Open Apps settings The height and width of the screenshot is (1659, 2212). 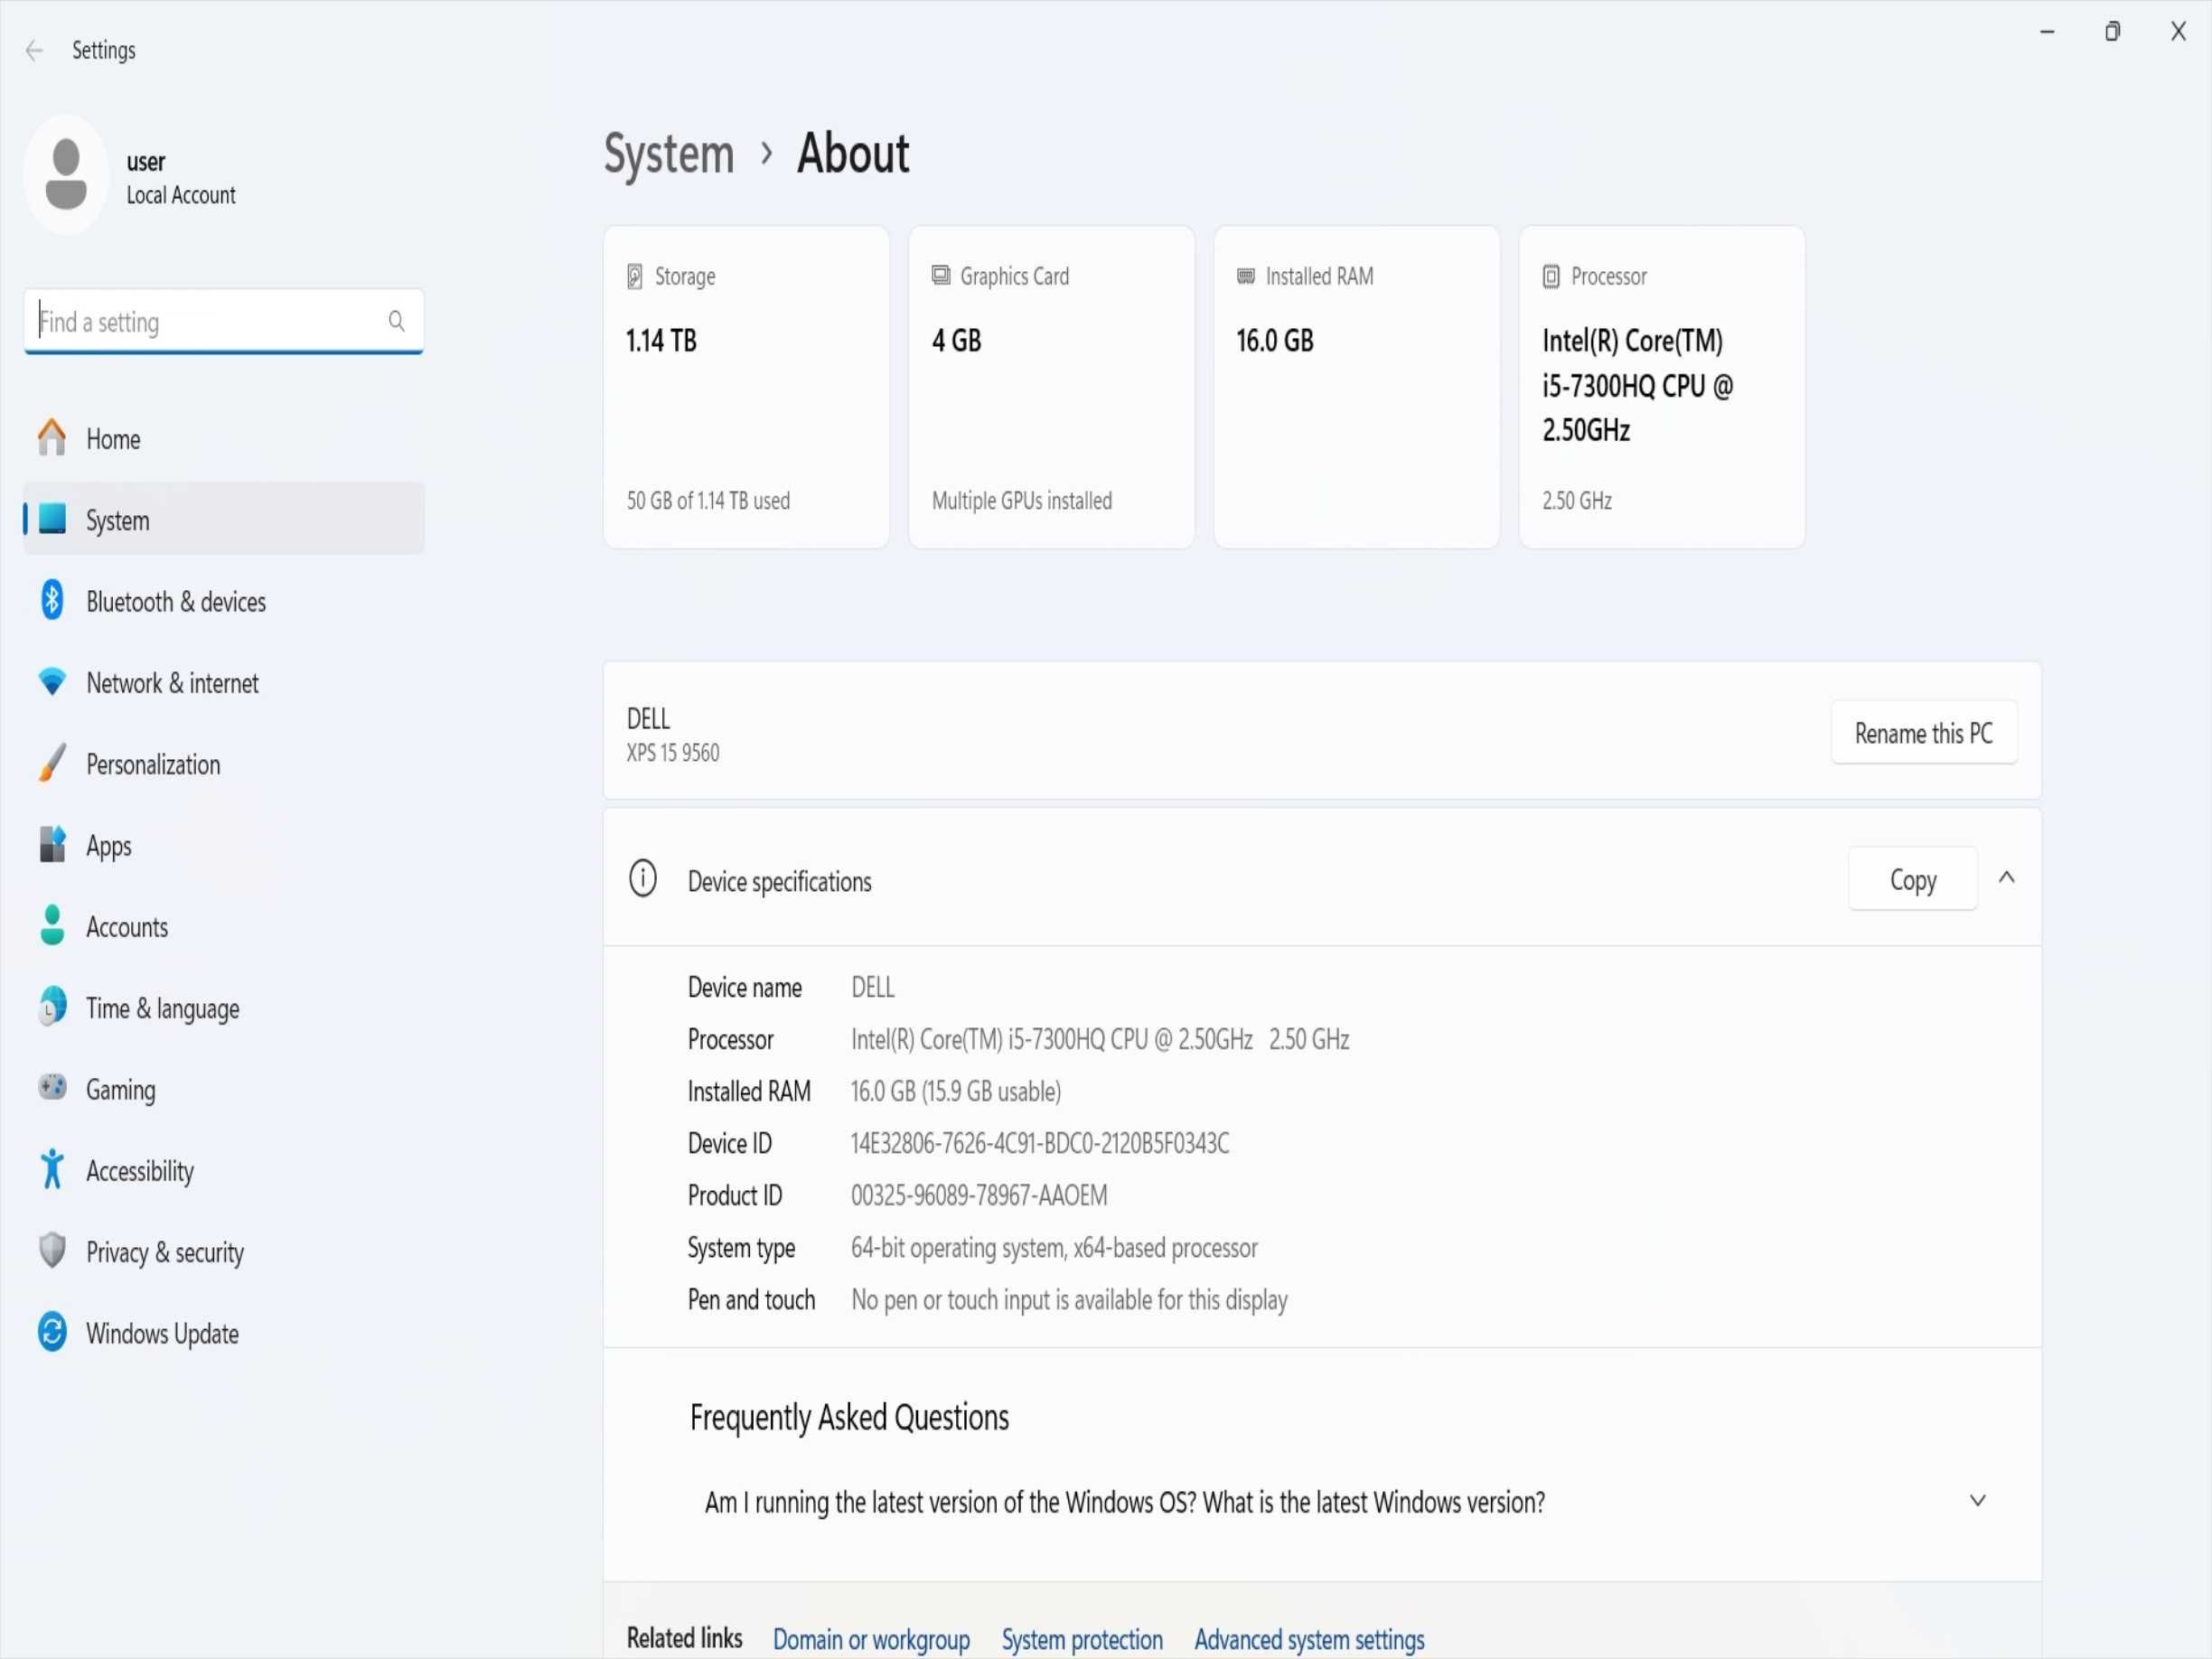[x=224, y=844]
